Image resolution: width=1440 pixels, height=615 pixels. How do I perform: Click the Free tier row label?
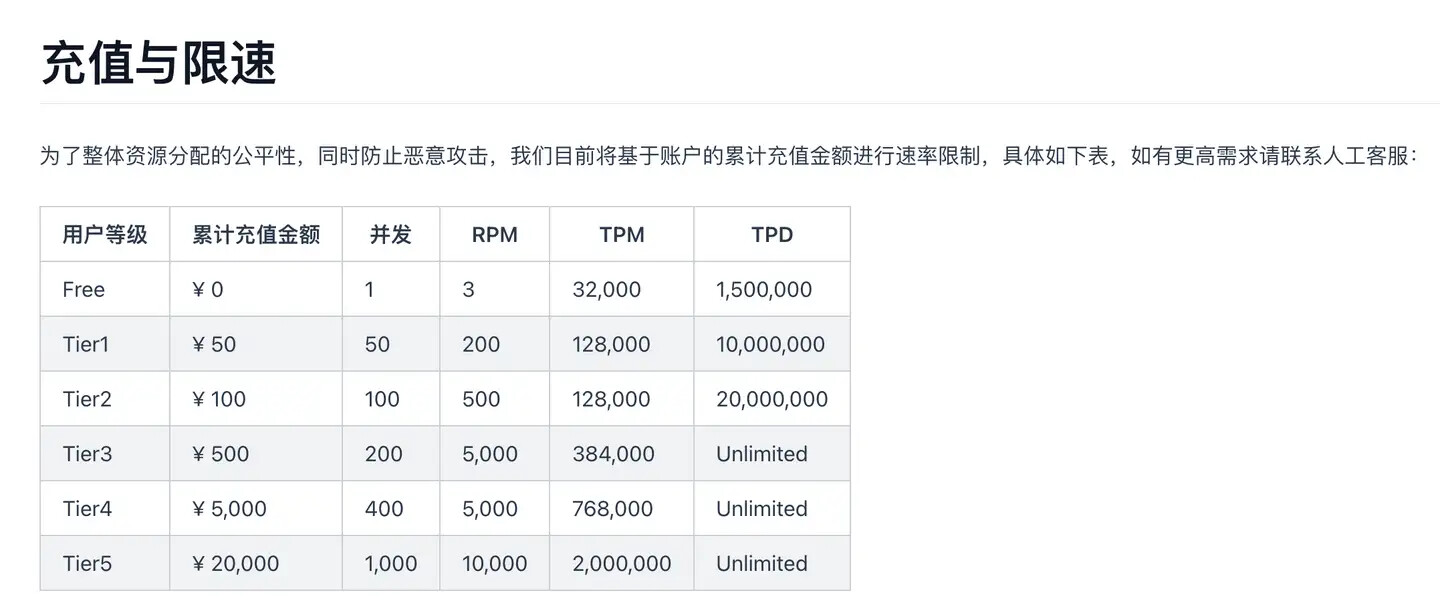(83, 290)
